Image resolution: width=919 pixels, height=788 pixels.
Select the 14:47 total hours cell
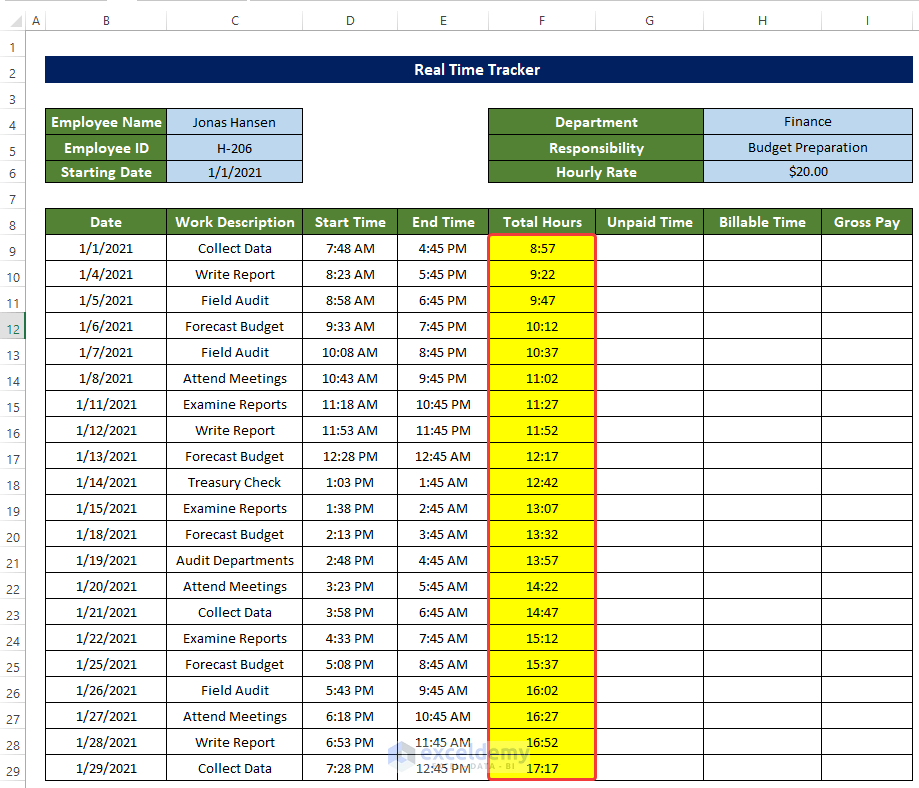click(x=542, y=612)
